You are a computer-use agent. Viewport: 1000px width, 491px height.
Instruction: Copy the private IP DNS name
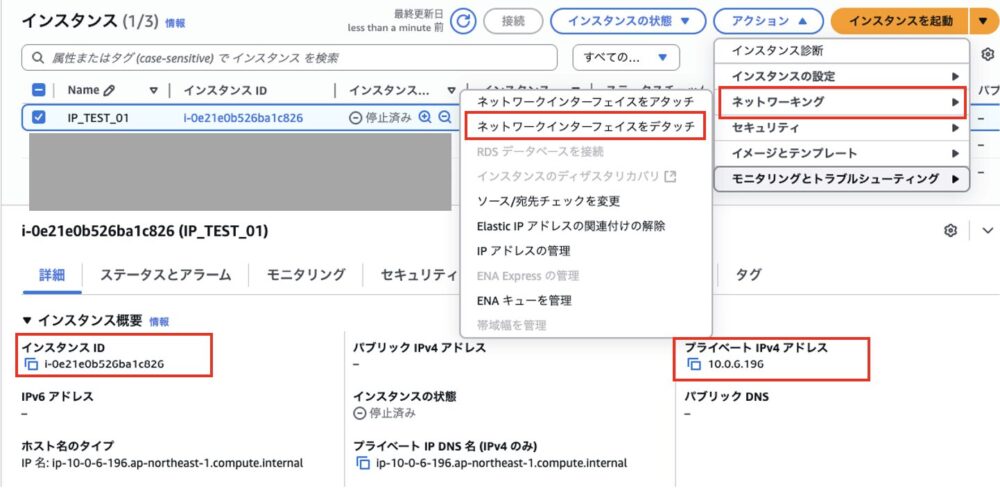364,463
